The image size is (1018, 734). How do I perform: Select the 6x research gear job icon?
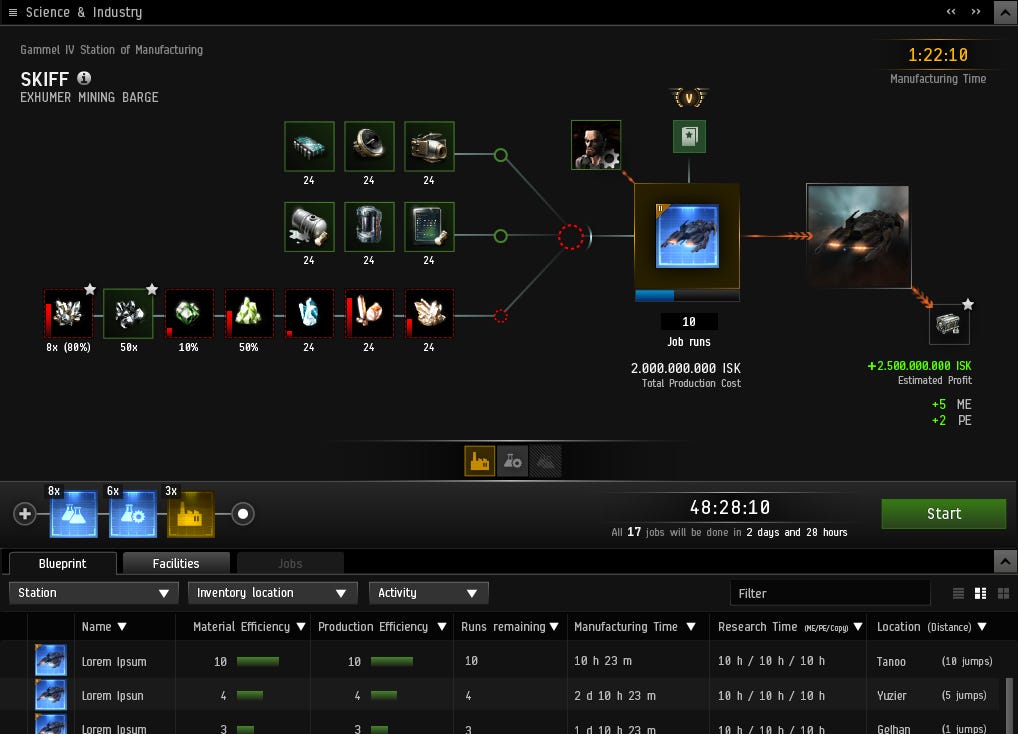(x=132, y=514)
